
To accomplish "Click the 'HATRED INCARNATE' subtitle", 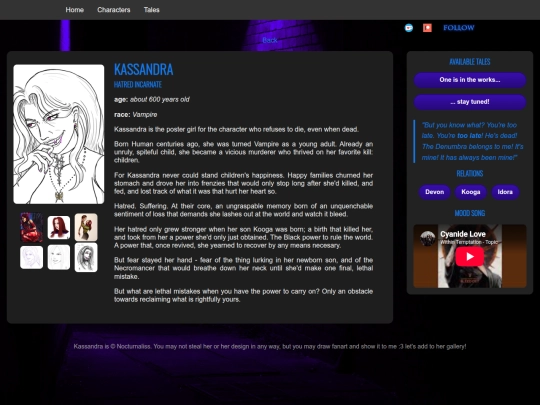I will [138, 85].
